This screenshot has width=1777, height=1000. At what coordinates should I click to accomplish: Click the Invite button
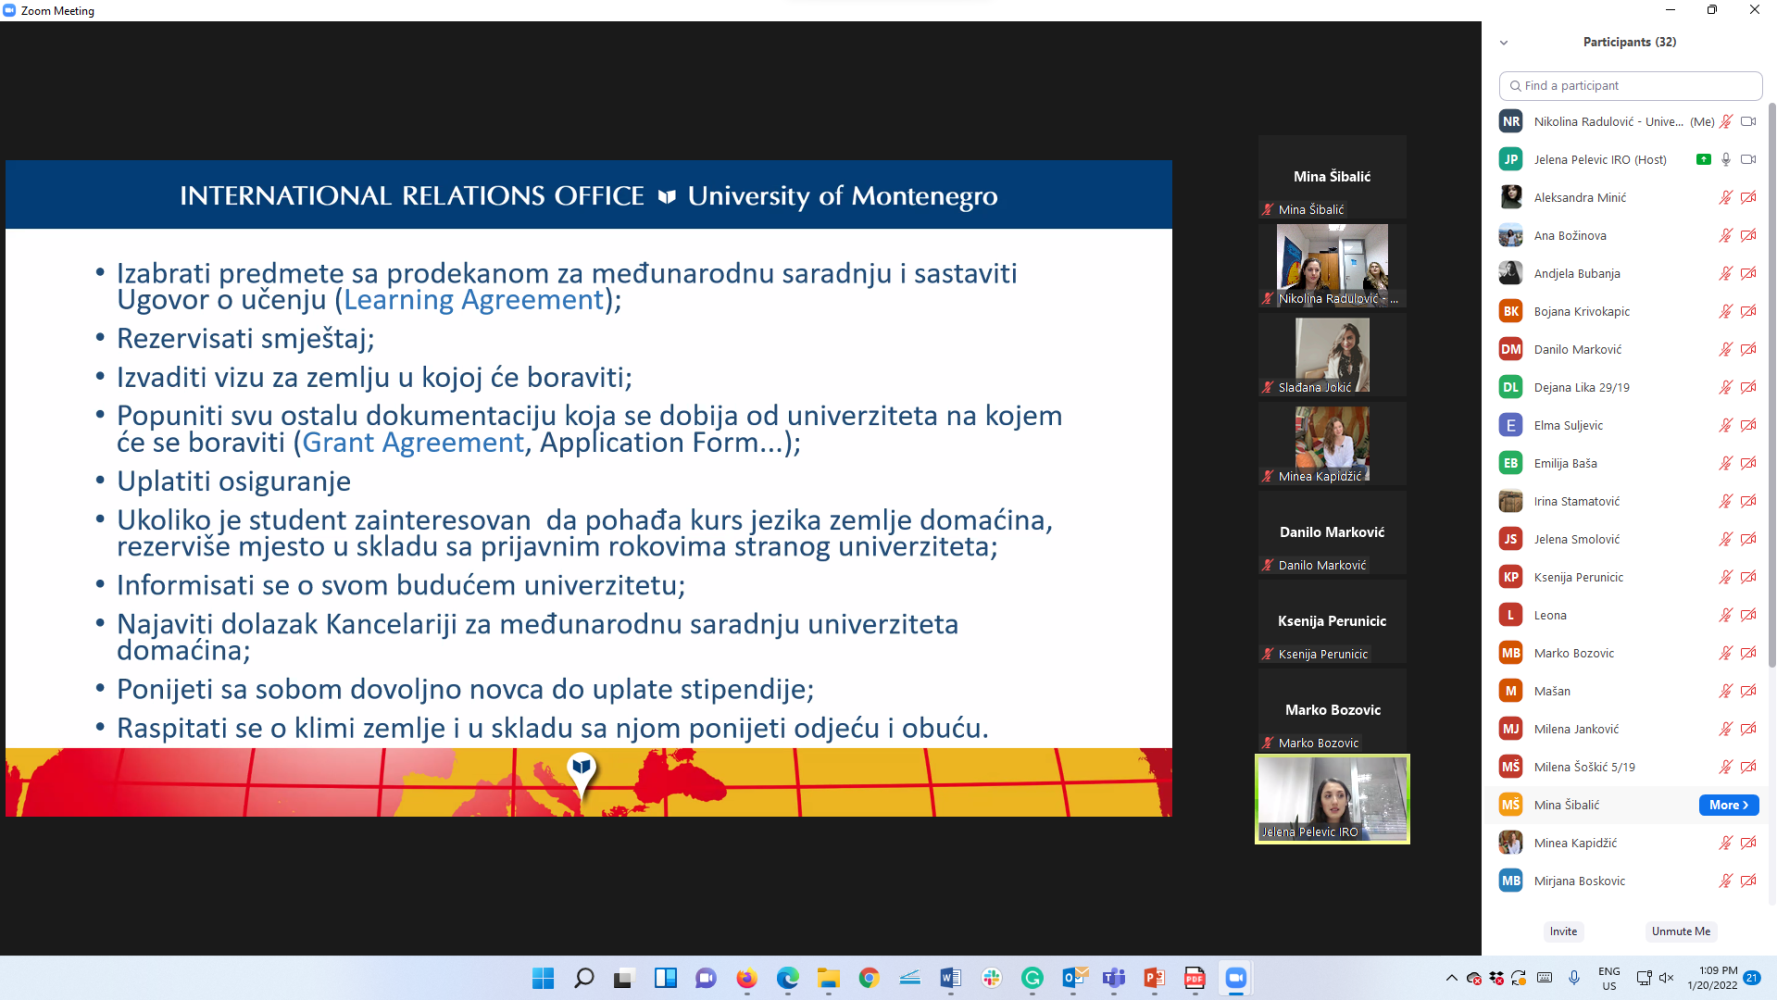click(1563, 931)
